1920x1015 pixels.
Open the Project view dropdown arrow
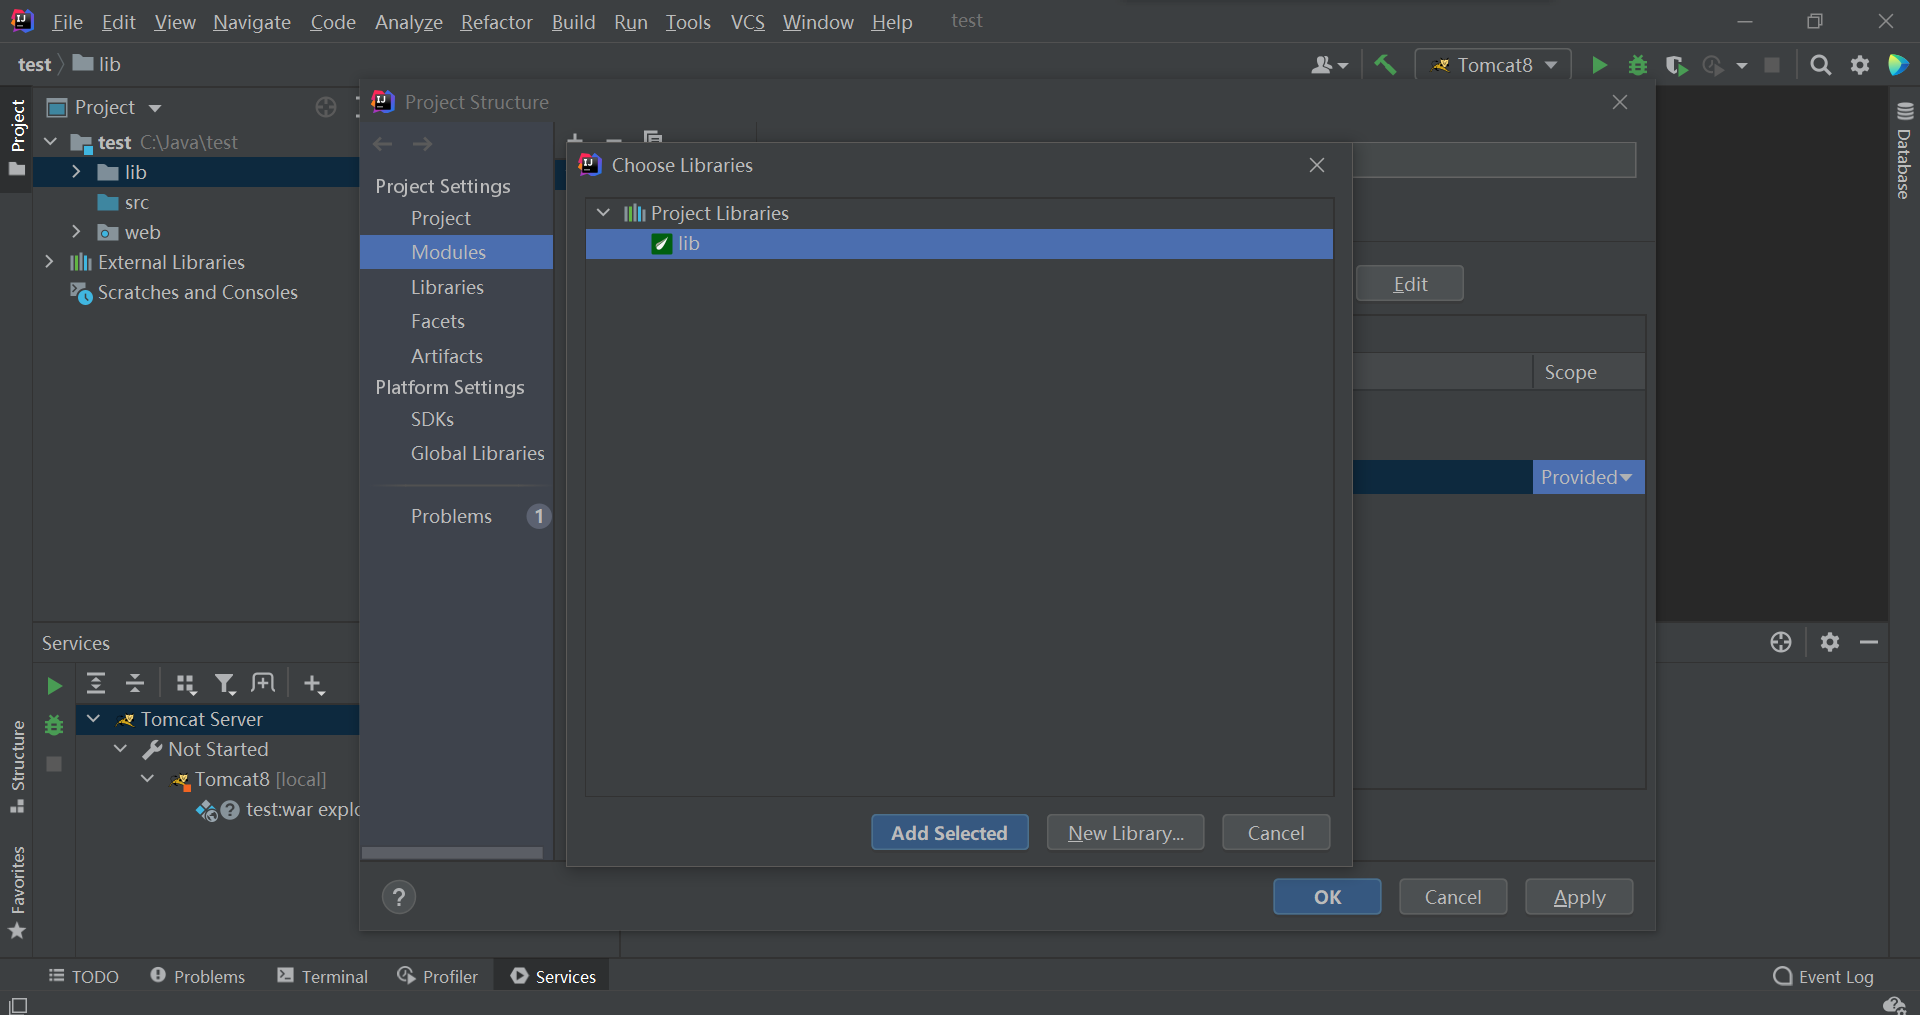155,108
